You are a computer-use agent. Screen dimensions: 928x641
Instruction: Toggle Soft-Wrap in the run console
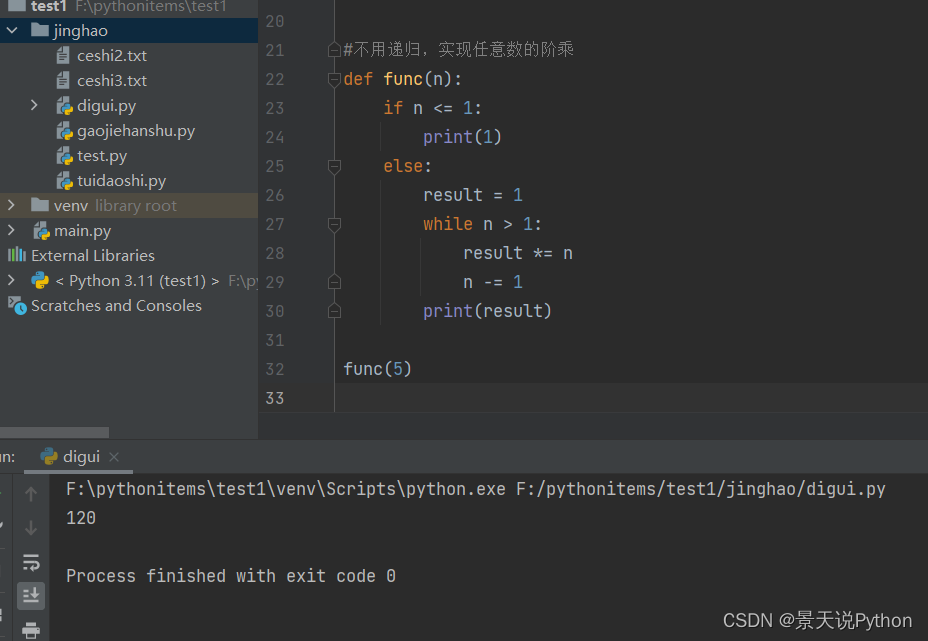pos(31,562)
